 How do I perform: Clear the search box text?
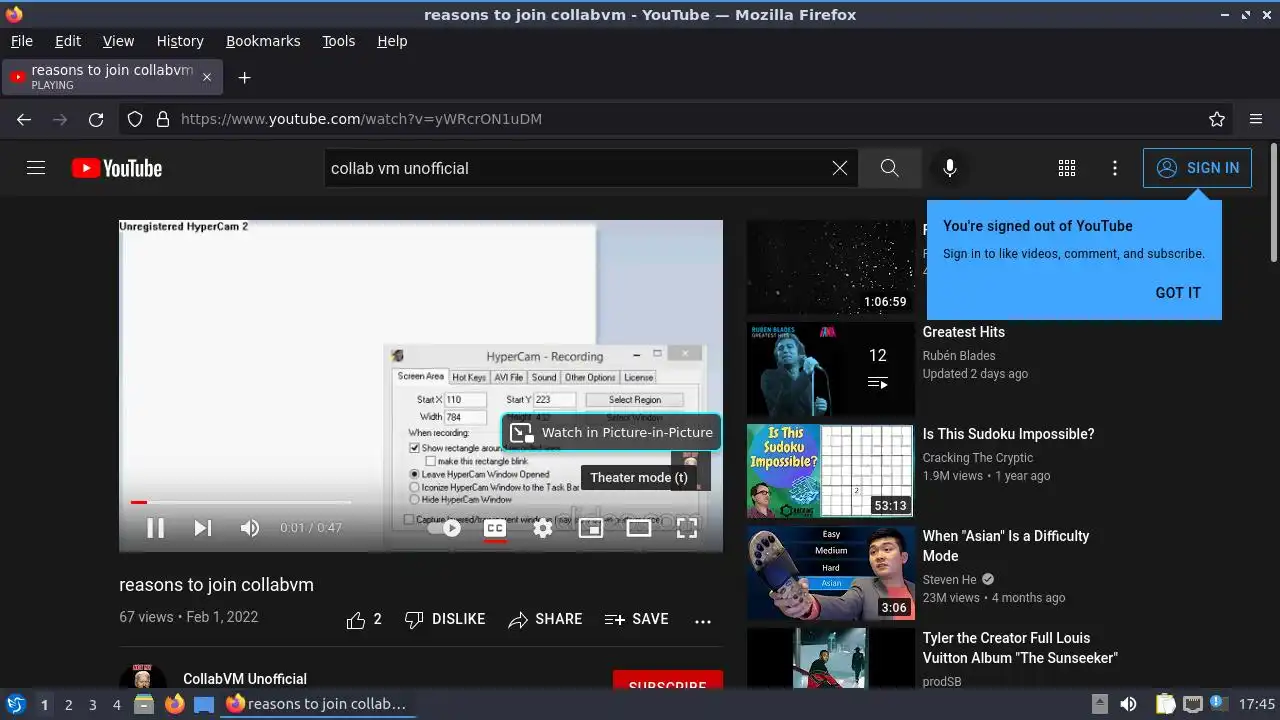tap(840, 168)
